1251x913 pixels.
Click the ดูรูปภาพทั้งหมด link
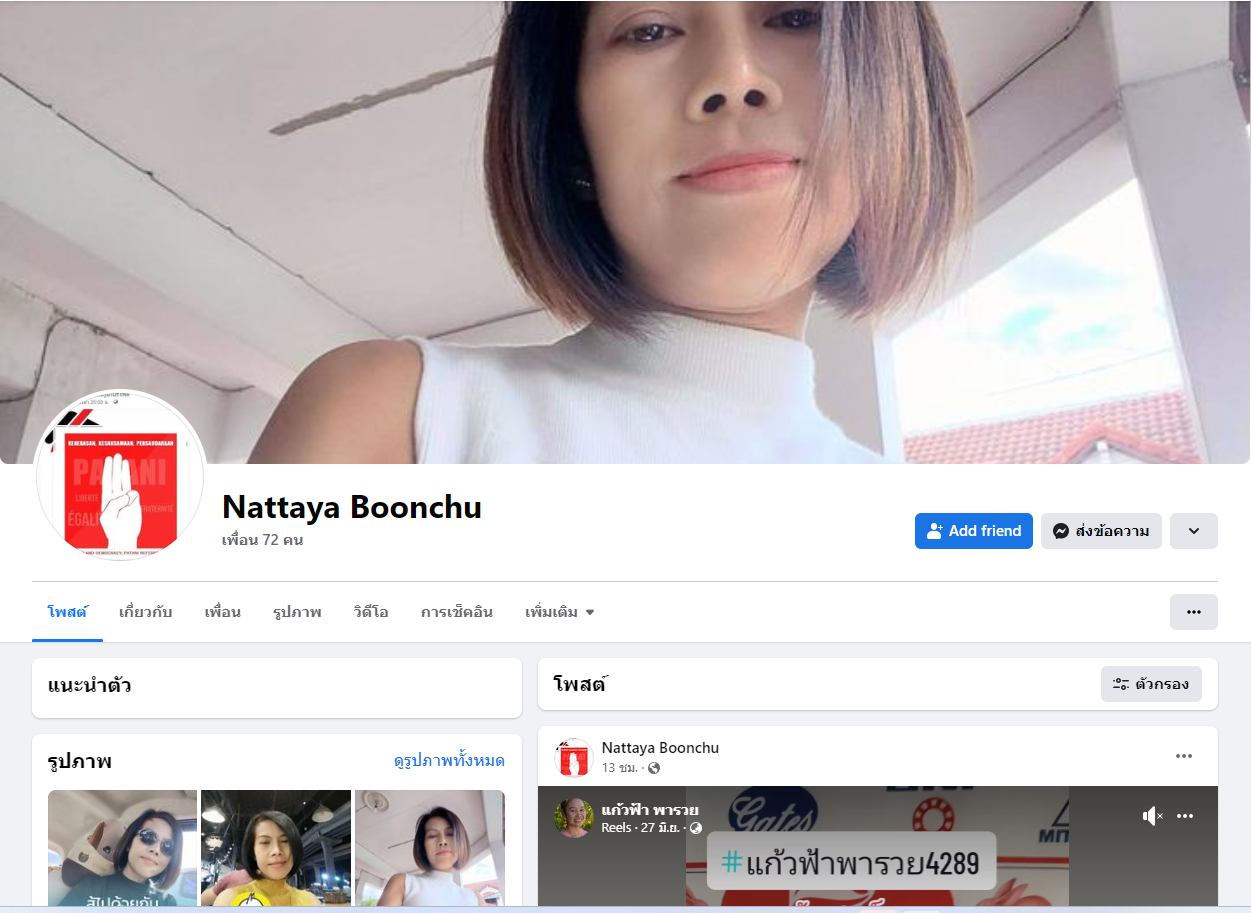coord(449,761)
